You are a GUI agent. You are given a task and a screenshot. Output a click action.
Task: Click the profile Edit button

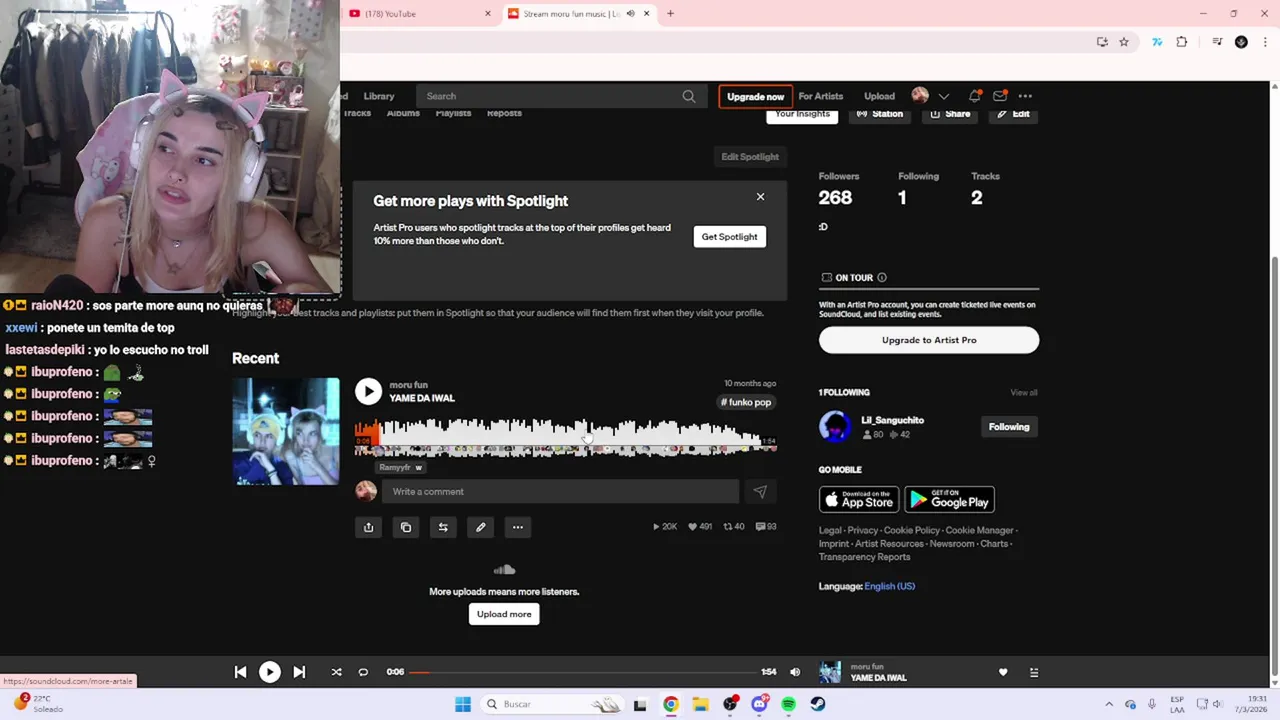(1013, 114)
